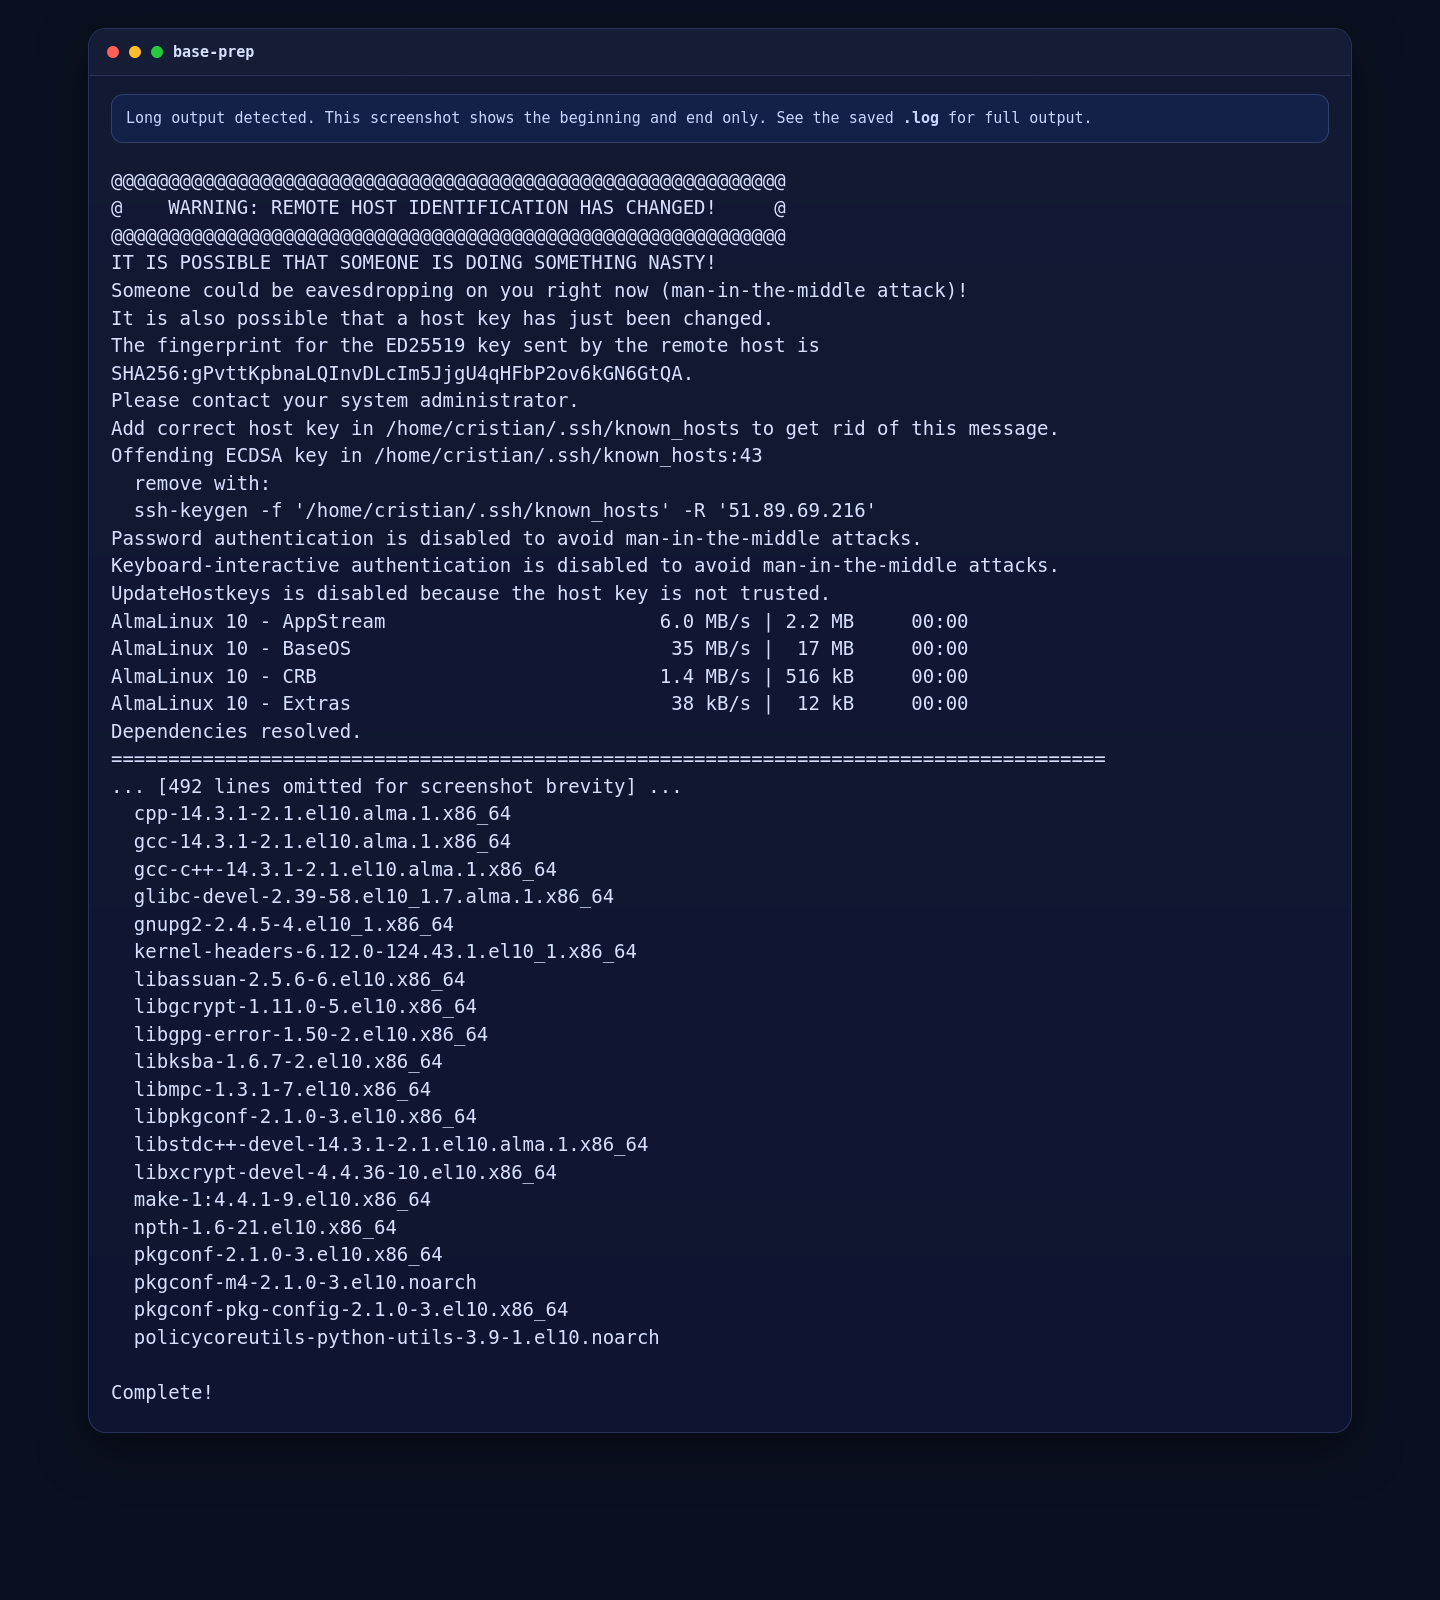Click the 'host key has just been changed' line

(442, 319)
